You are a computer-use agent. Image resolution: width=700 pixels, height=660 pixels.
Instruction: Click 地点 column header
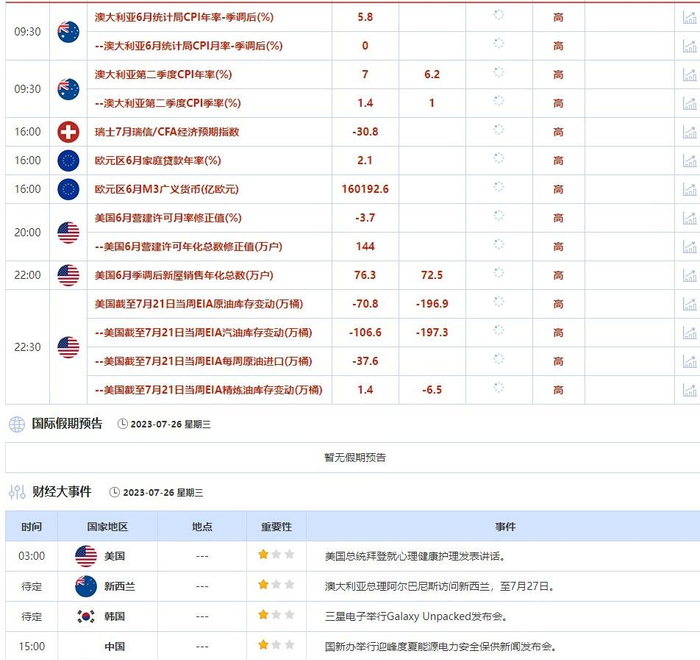[202, 527]
